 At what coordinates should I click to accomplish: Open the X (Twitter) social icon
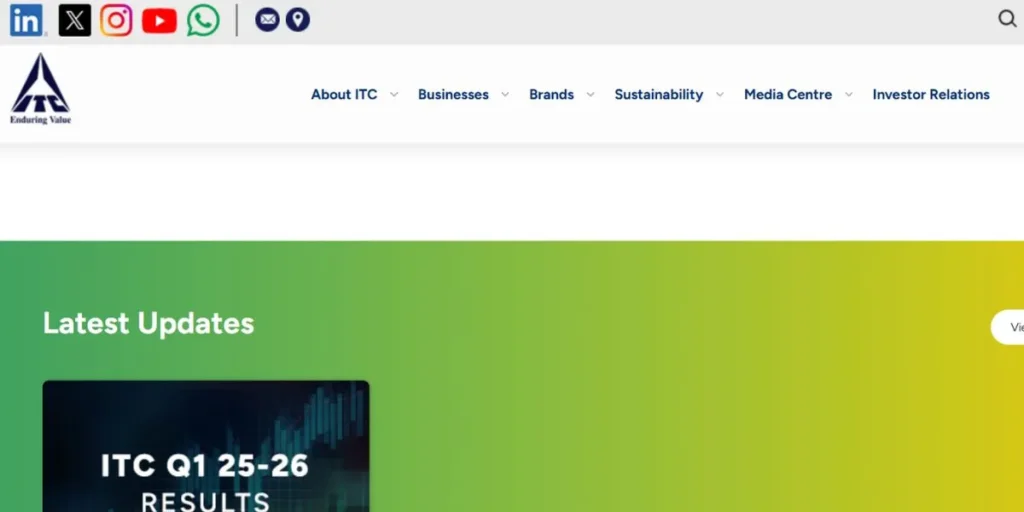click(74, 20)
